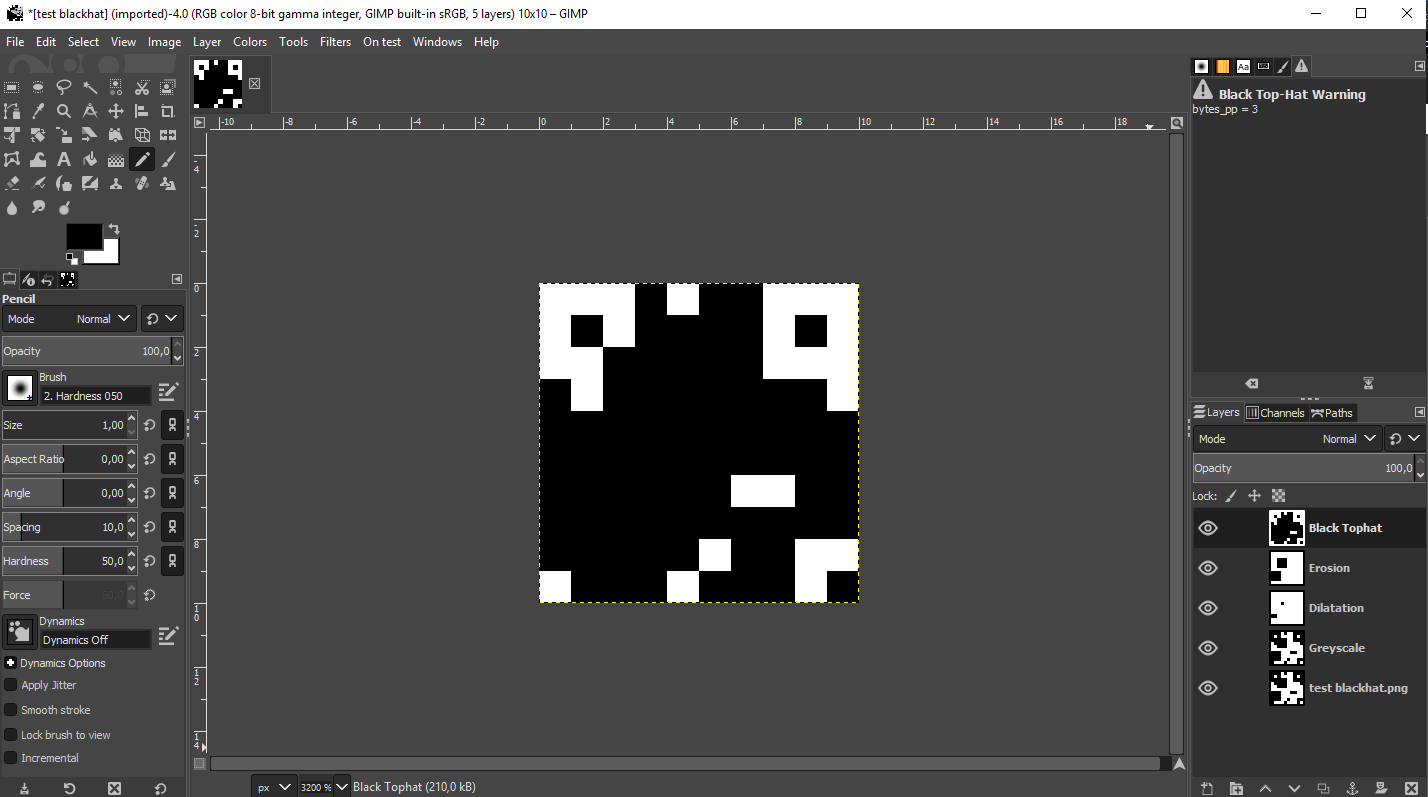This screenshot has width=1428, height=797.
Task: Switch to the Channels tab
Action: pyautogui.click(x=1275, y=412)
